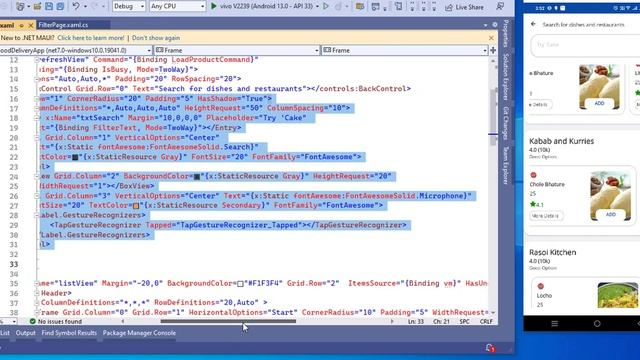
Task: Click the tab well settings gear
Action: [495, 25]
